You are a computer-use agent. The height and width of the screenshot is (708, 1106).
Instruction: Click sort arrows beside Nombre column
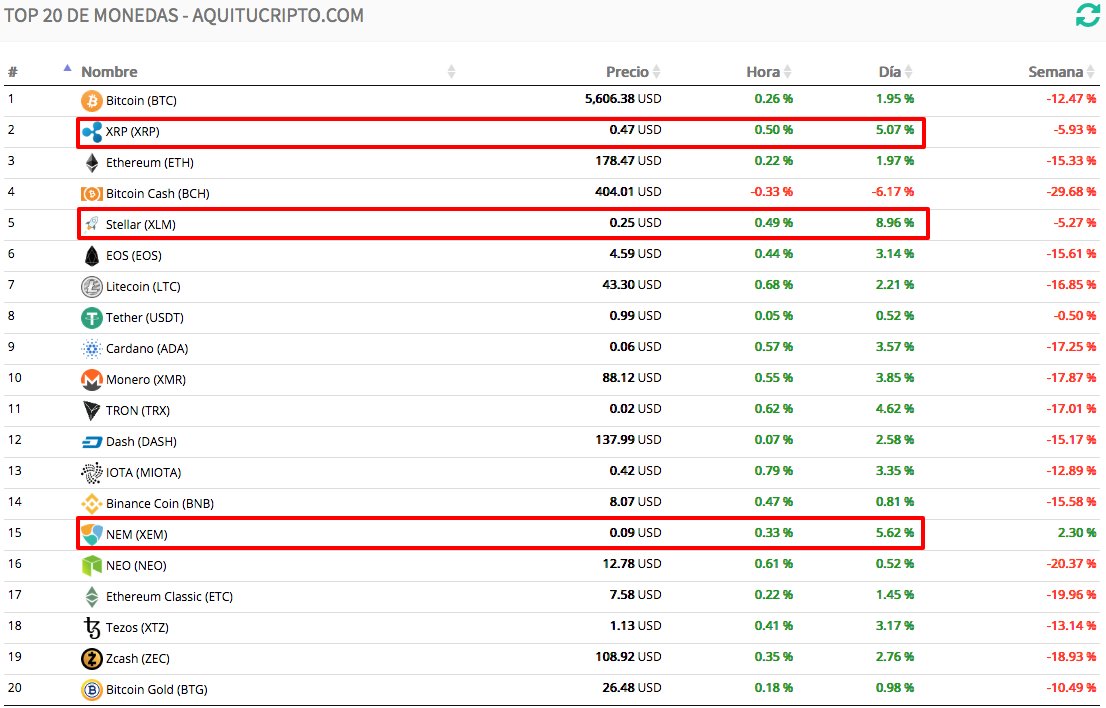pyautogui.click(x=451, y=71)
